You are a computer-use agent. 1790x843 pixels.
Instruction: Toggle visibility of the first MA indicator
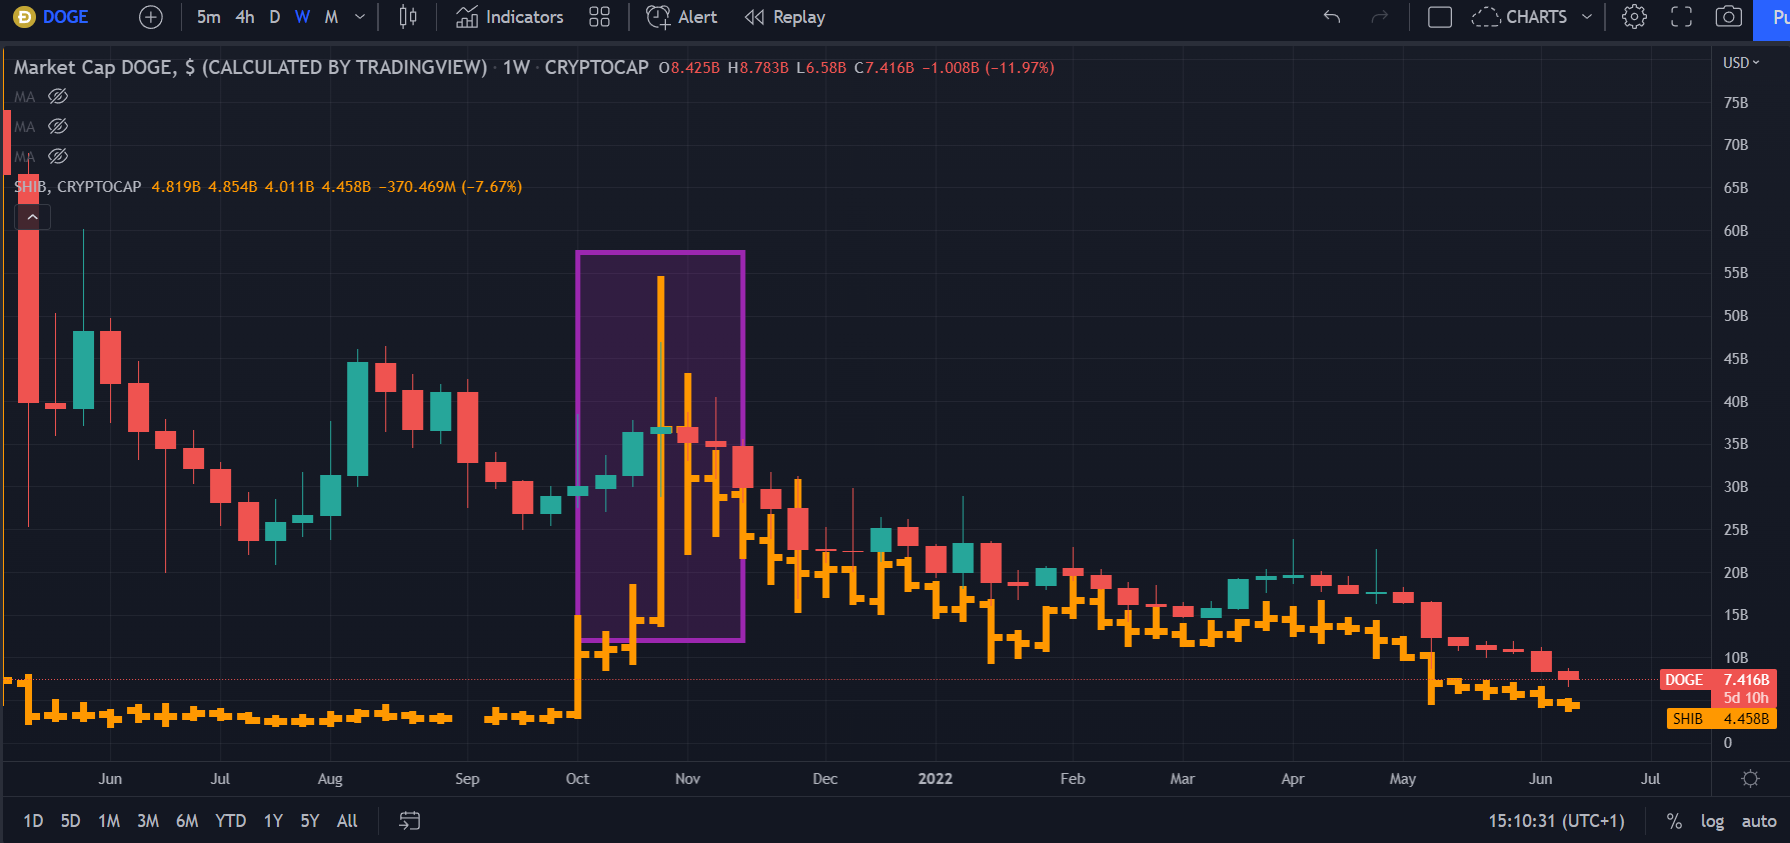(58, 96)
